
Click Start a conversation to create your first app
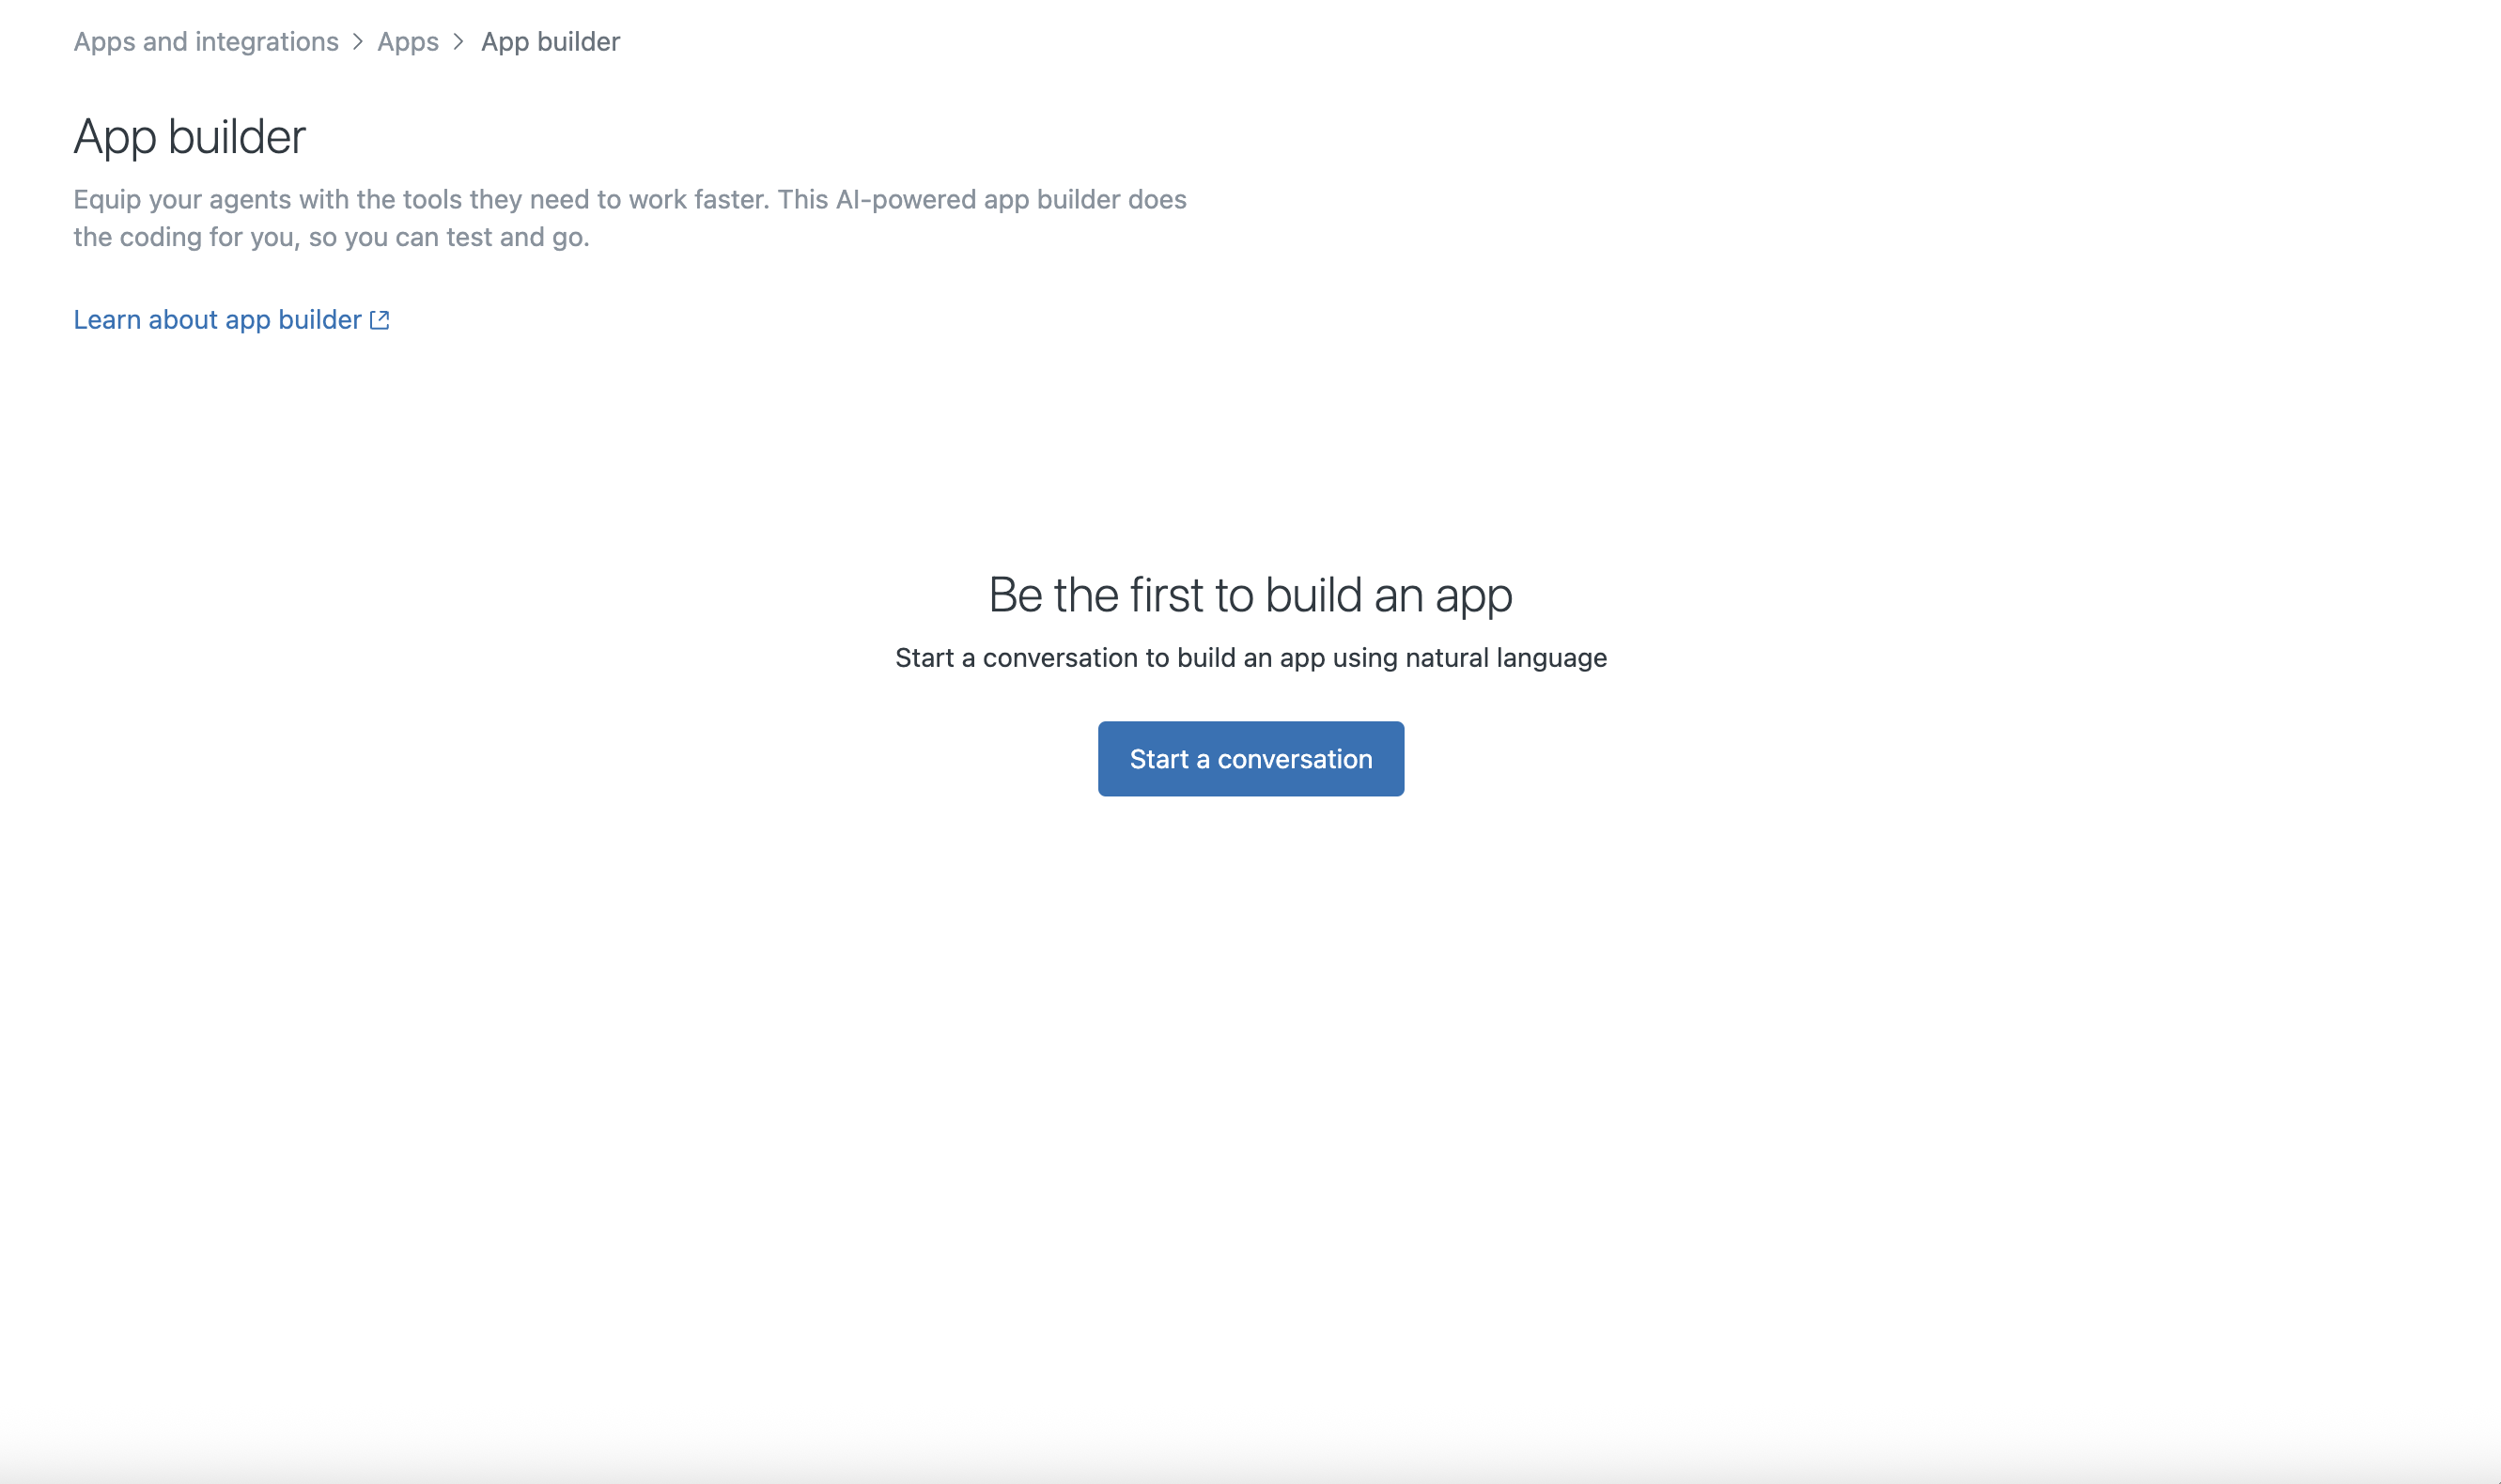tap(1250, 758)
